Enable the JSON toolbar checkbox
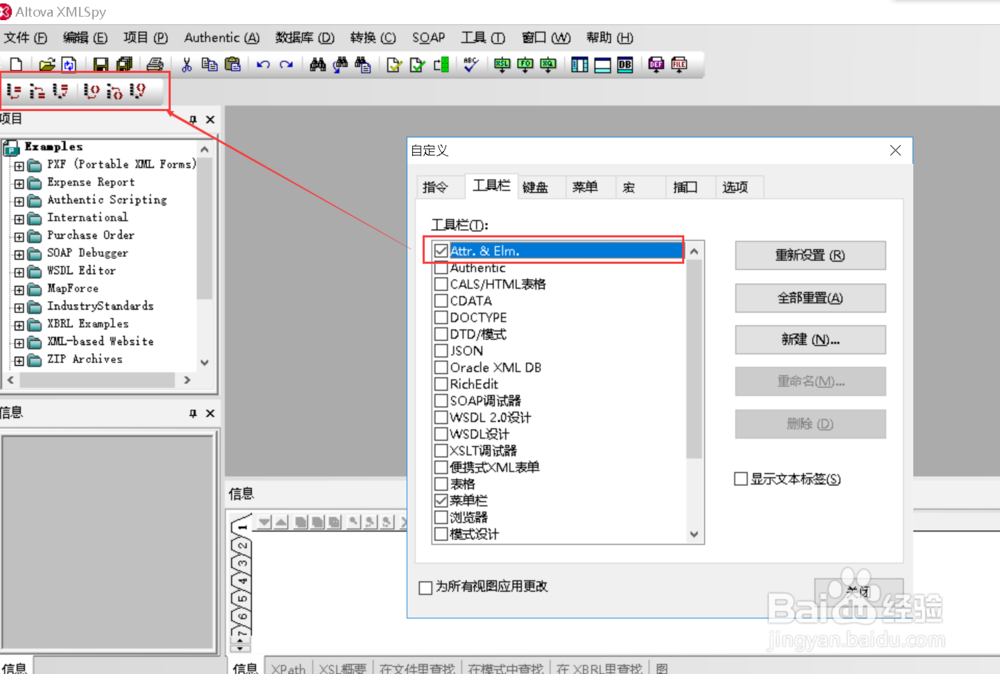This screenshot has height=674, width=1000. pos(441,351)
